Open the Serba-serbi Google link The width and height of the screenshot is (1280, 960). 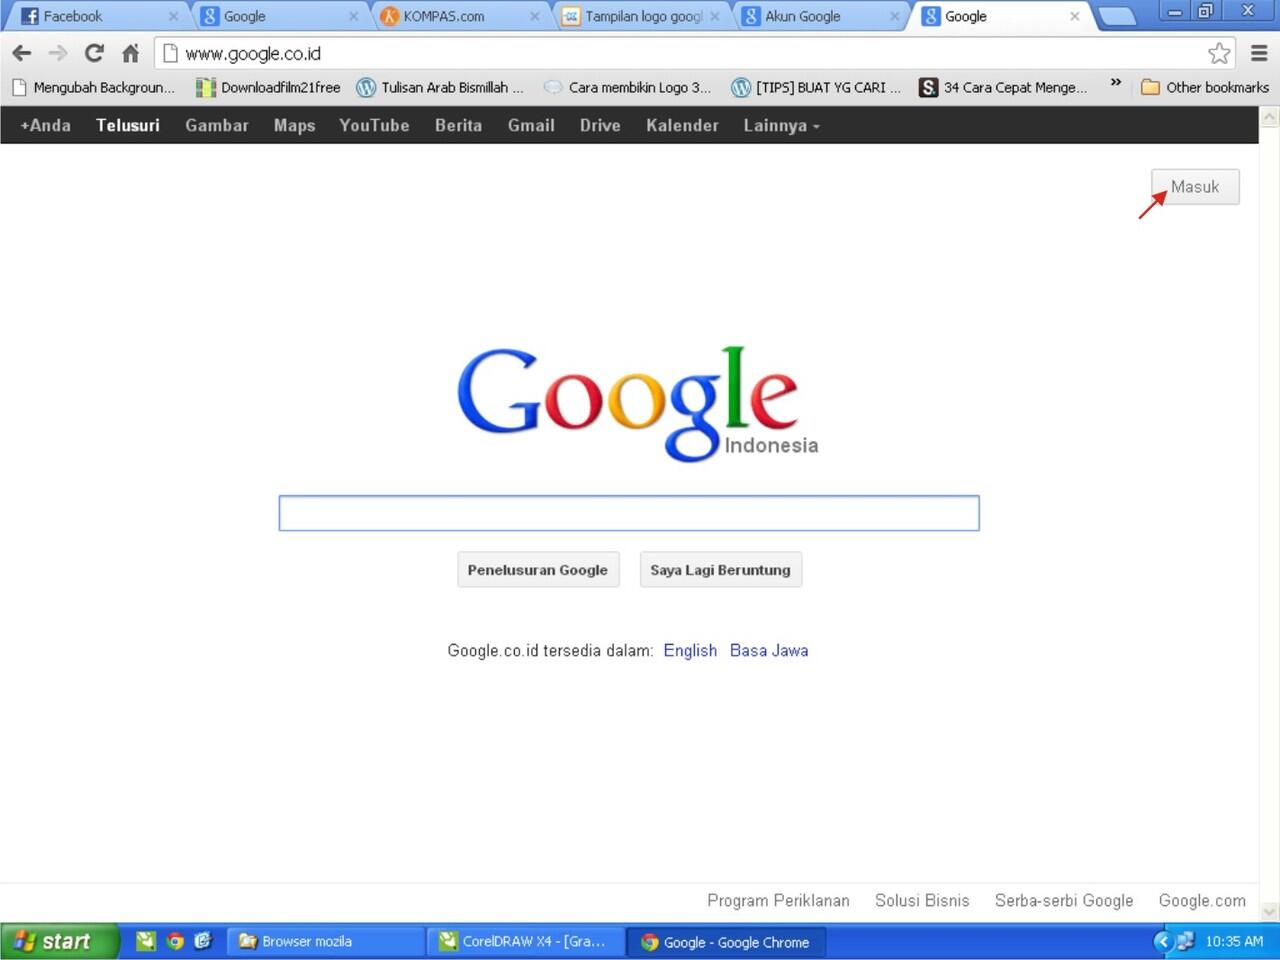point(1064,900)
